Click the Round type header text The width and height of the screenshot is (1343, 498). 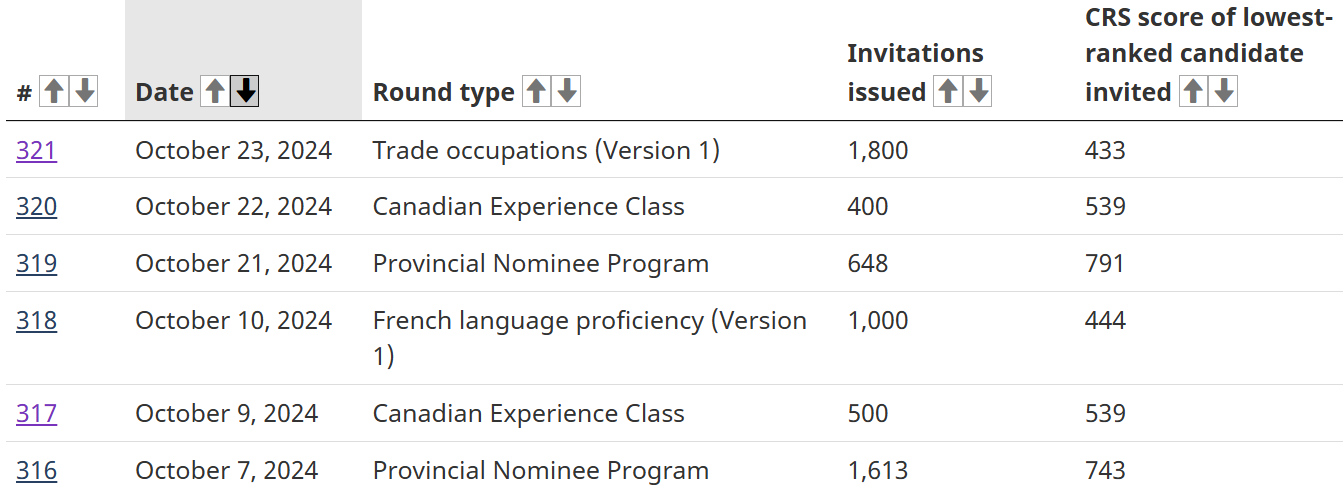tap(443, 92)
